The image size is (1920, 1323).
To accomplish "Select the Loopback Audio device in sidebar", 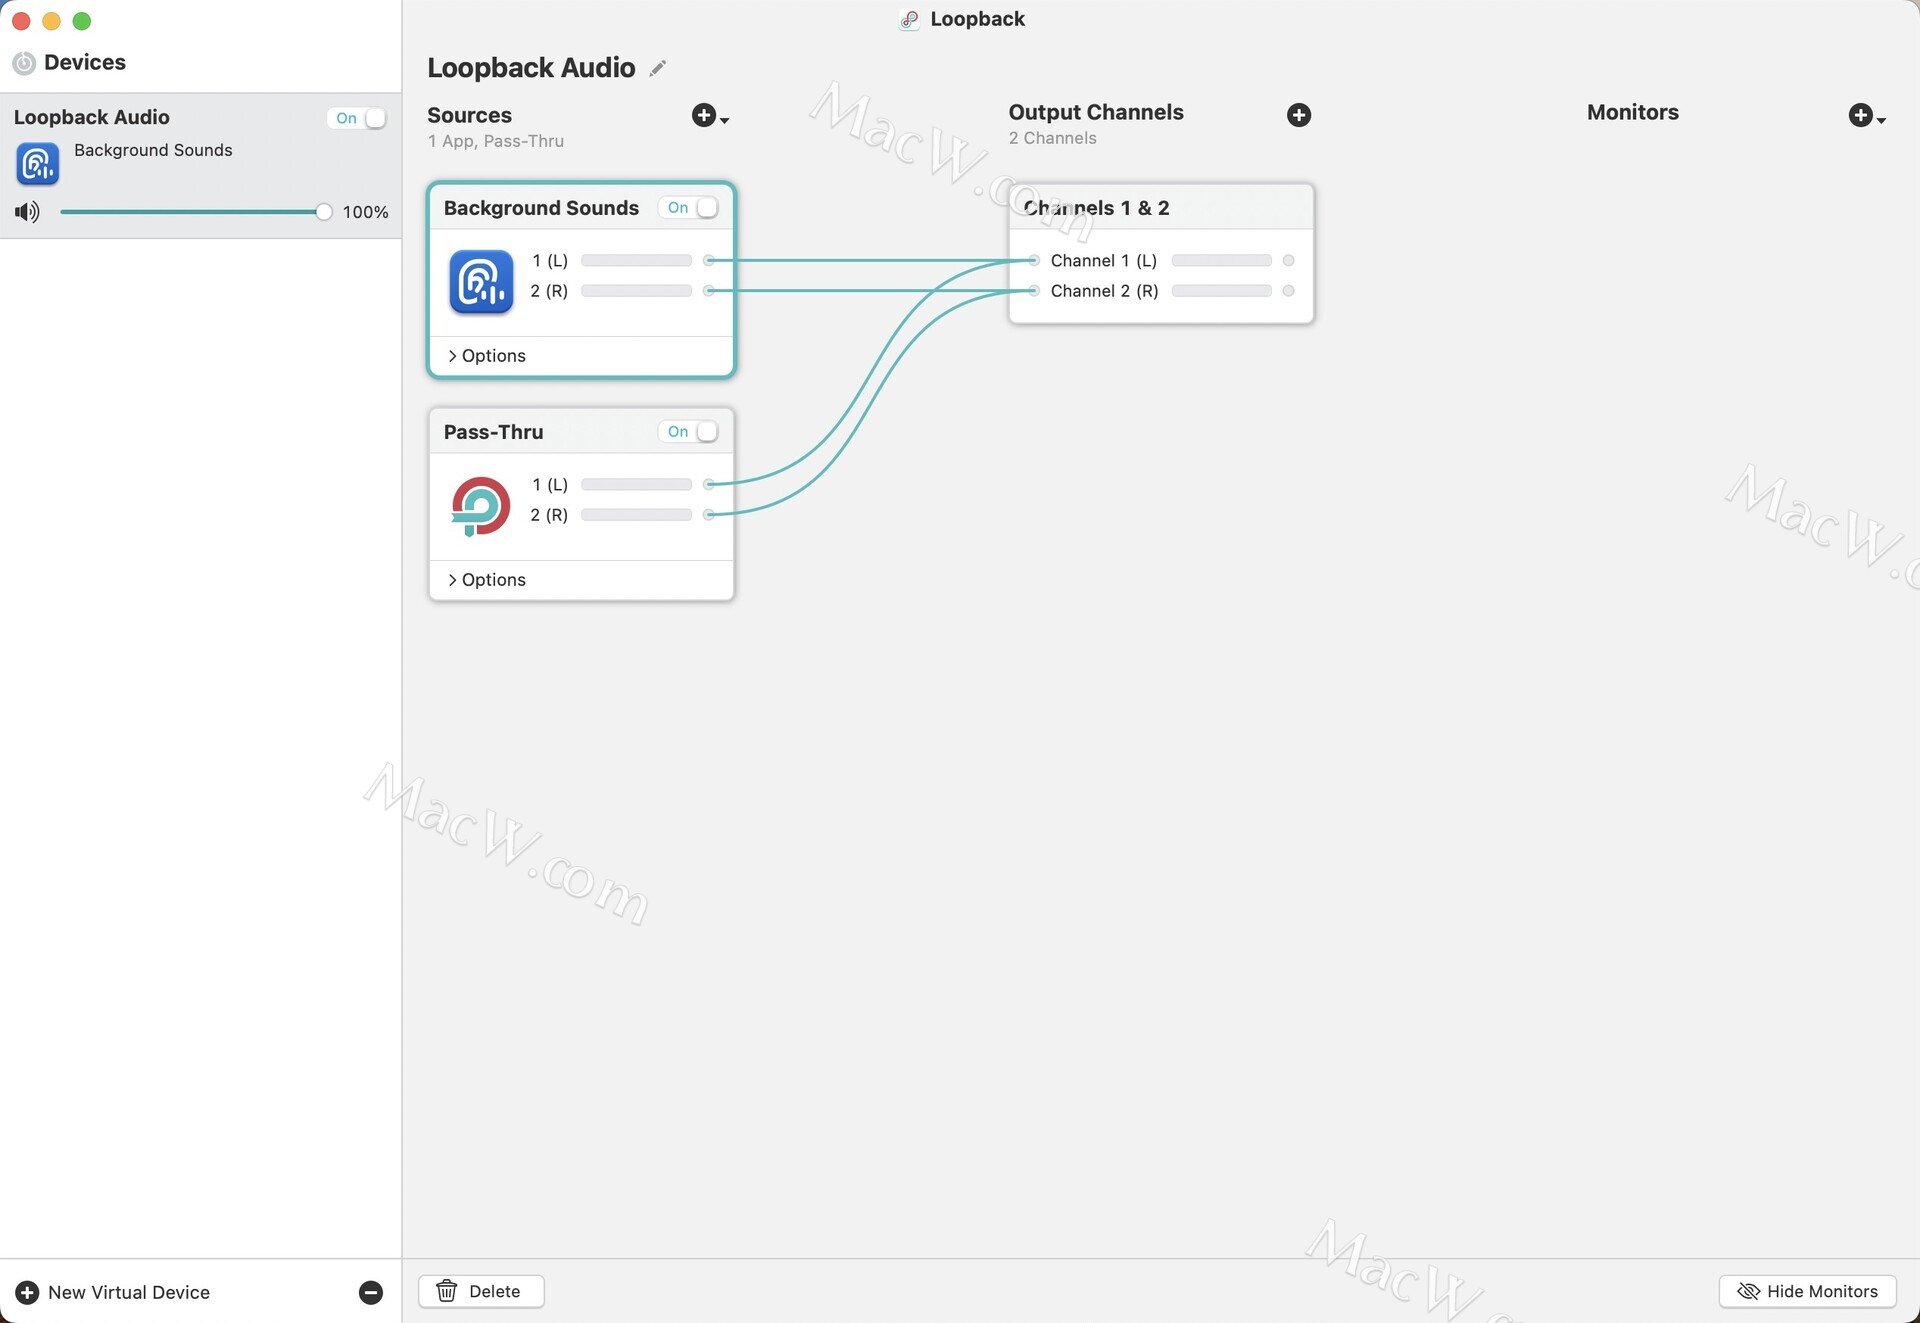I will tap(200, 166).
